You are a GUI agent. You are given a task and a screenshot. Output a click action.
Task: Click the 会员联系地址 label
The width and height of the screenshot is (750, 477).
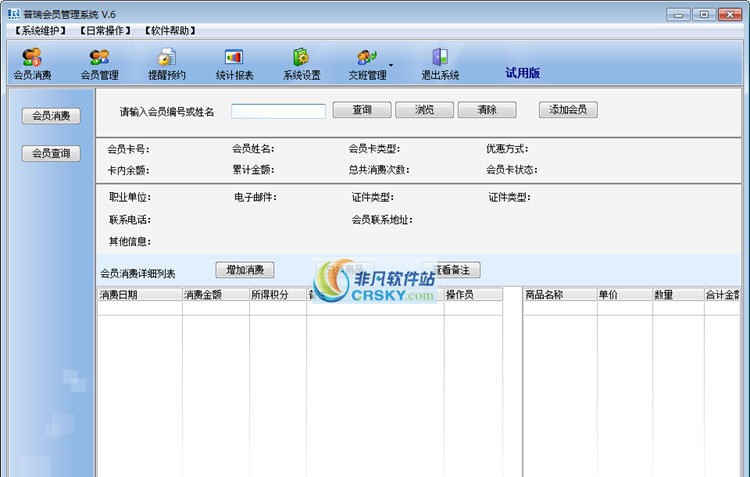click(x=382, y=220)
